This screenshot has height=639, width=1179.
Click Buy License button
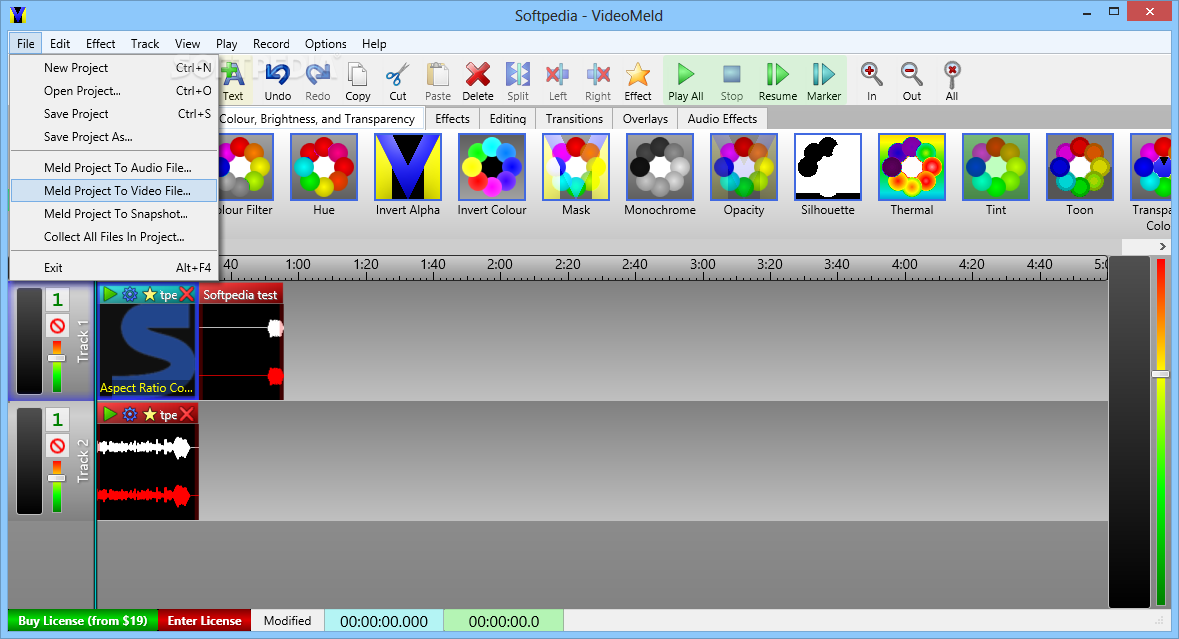pos(83,621)
